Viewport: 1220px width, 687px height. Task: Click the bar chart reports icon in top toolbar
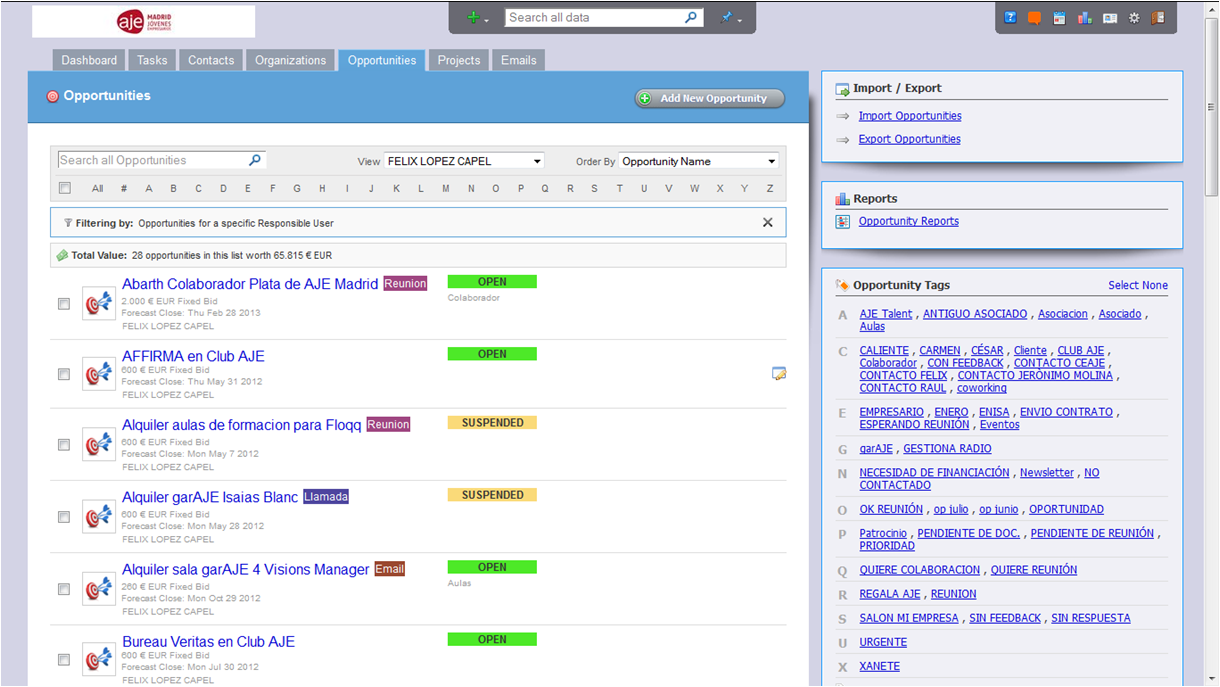(x=1084, y=18)
